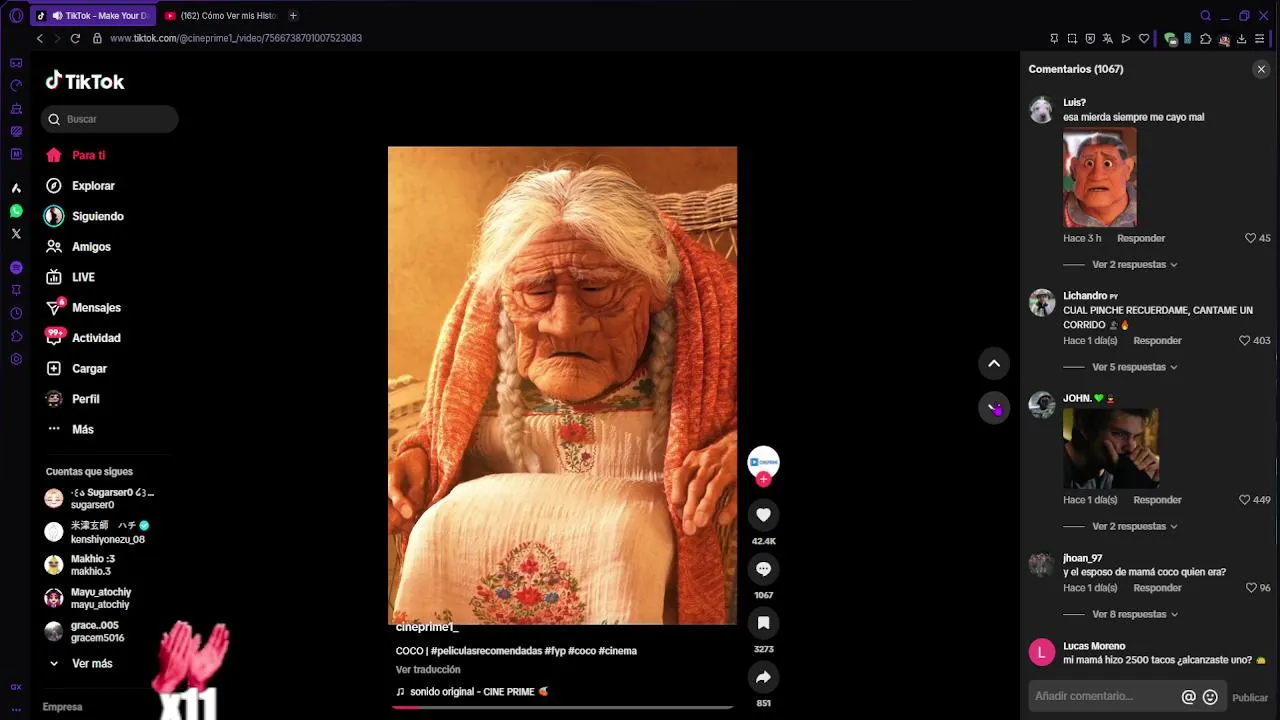Expand 5 replies under Lichandro's comment
The height and width of the screenshot is (720, 1280).
point(1134,367)
